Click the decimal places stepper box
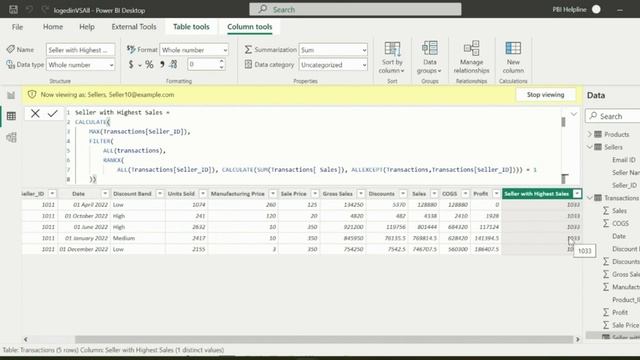Viewport: 640px width, 360px height. click(x=207, y=64)
